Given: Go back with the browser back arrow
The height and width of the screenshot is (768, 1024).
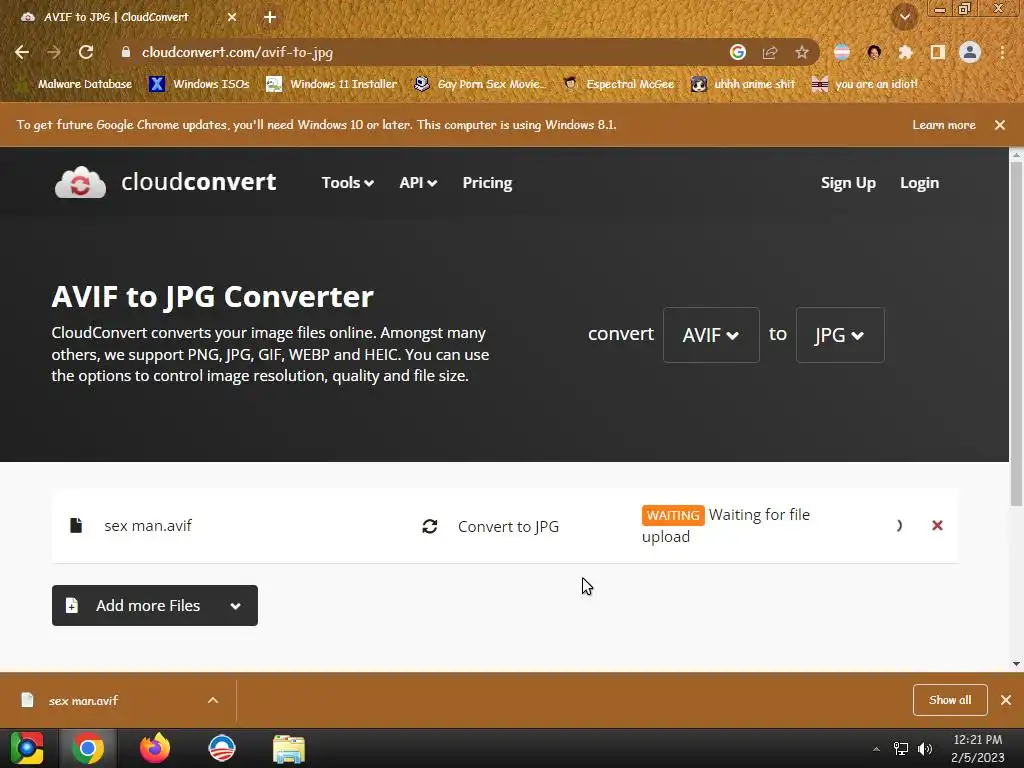Looking at the screenshot, I should click(22, 52).
